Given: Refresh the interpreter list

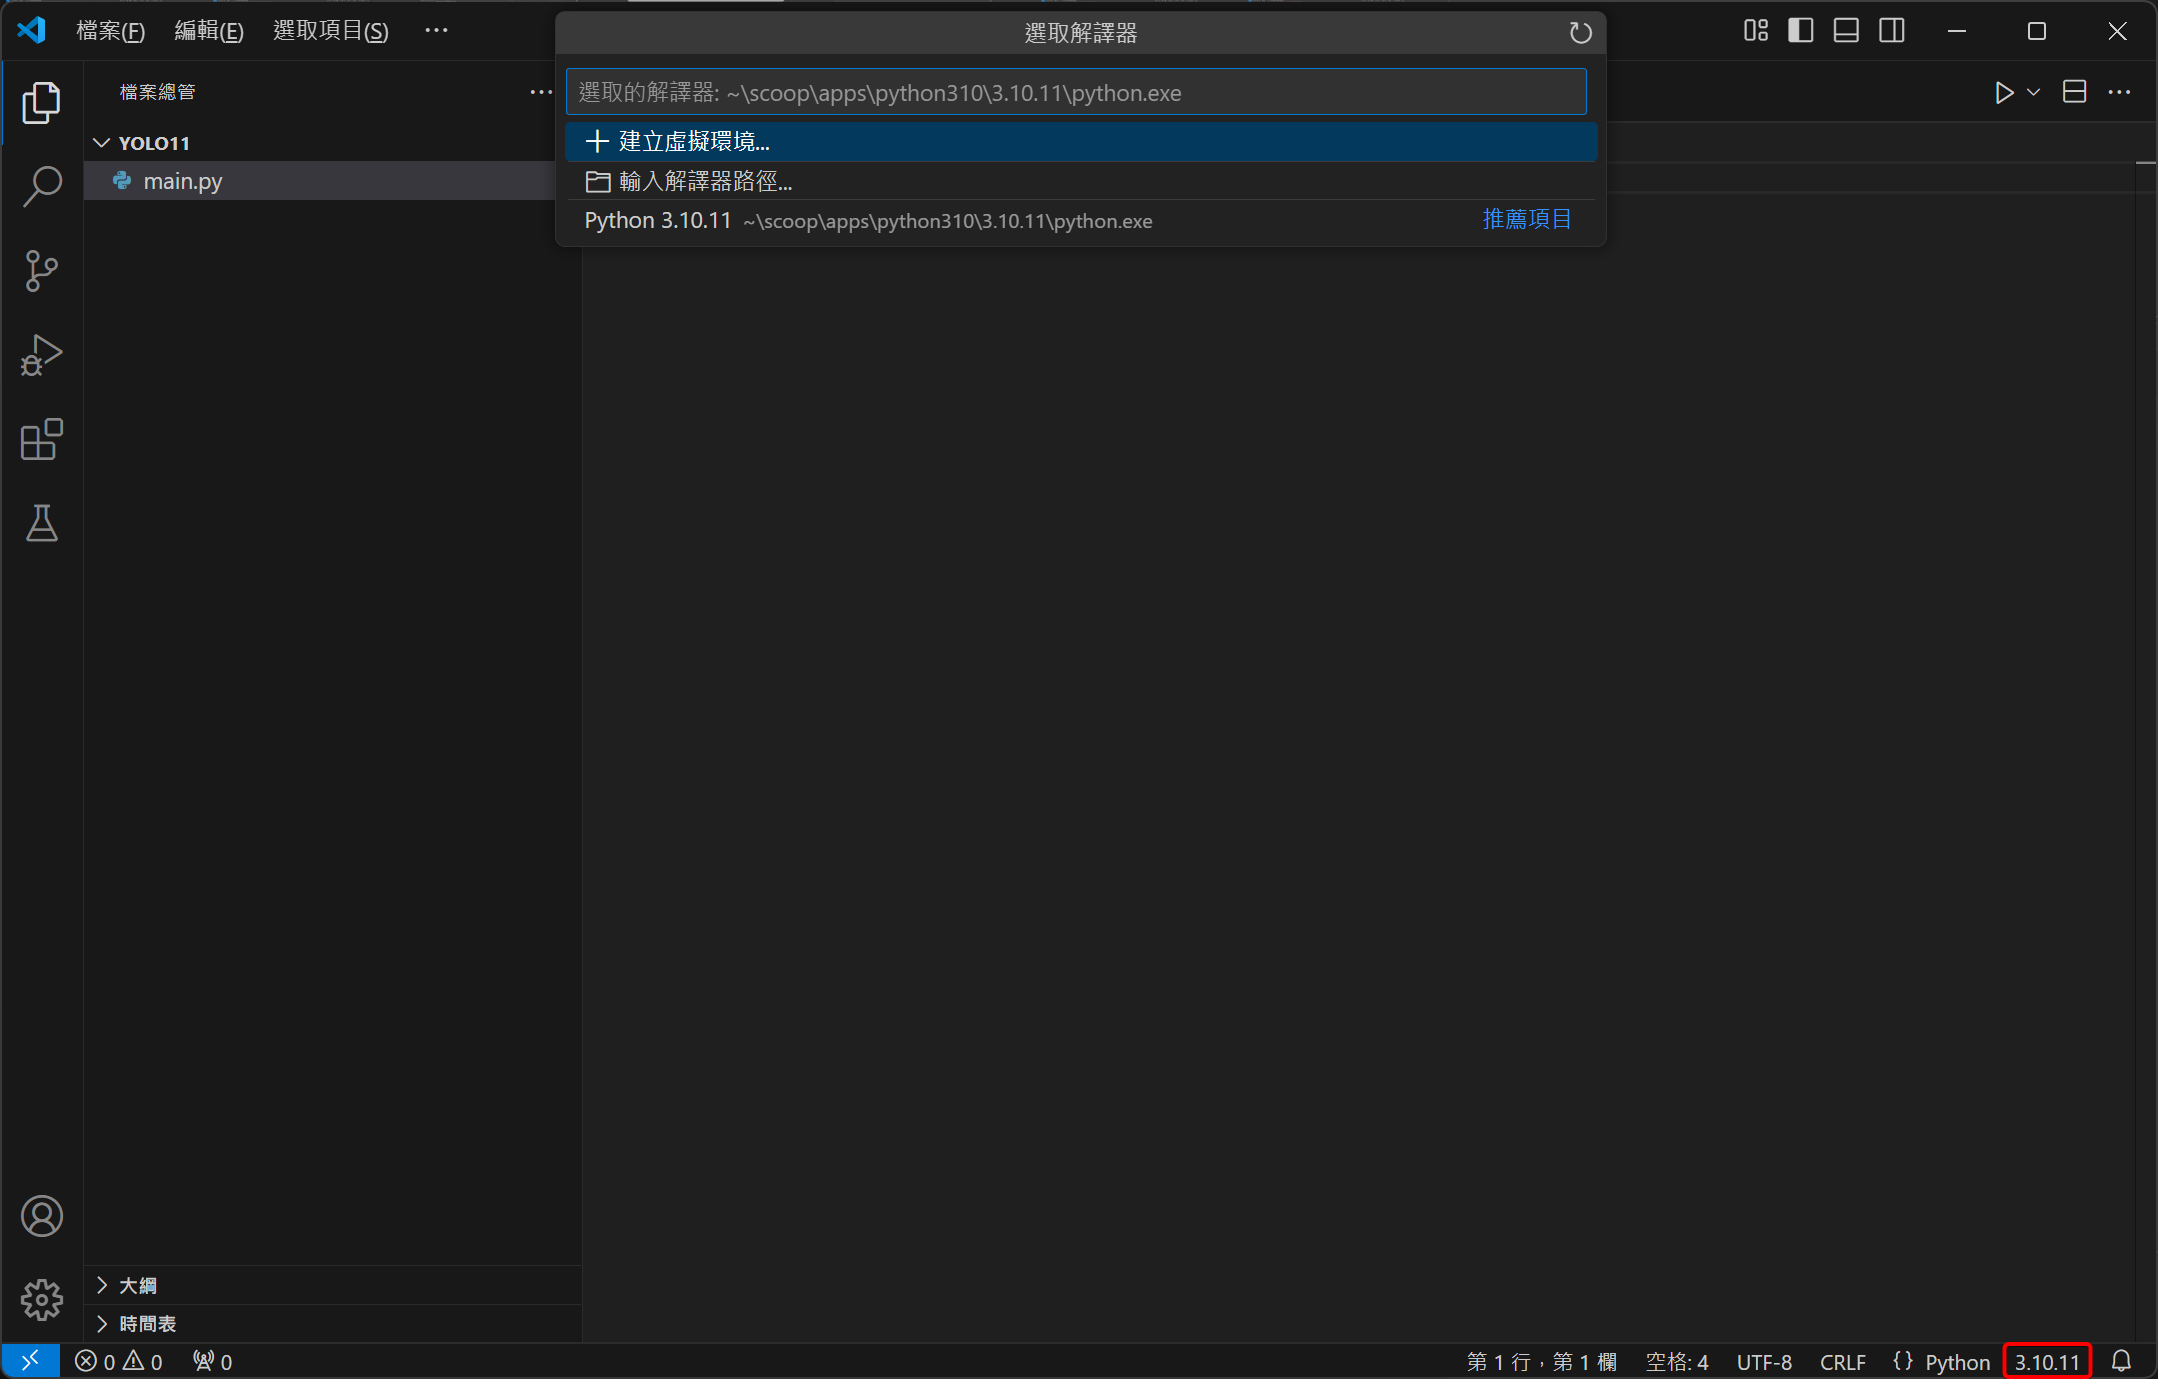Looking at the screenshot, I should pos(1580,33).
